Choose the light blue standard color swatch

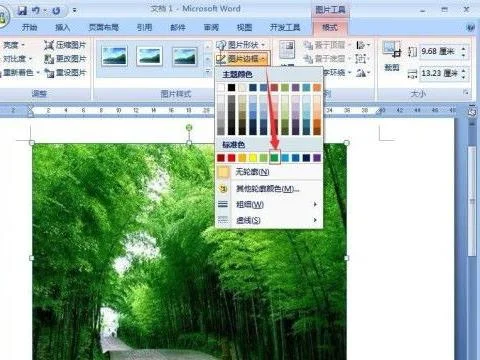tap(285, 158)
